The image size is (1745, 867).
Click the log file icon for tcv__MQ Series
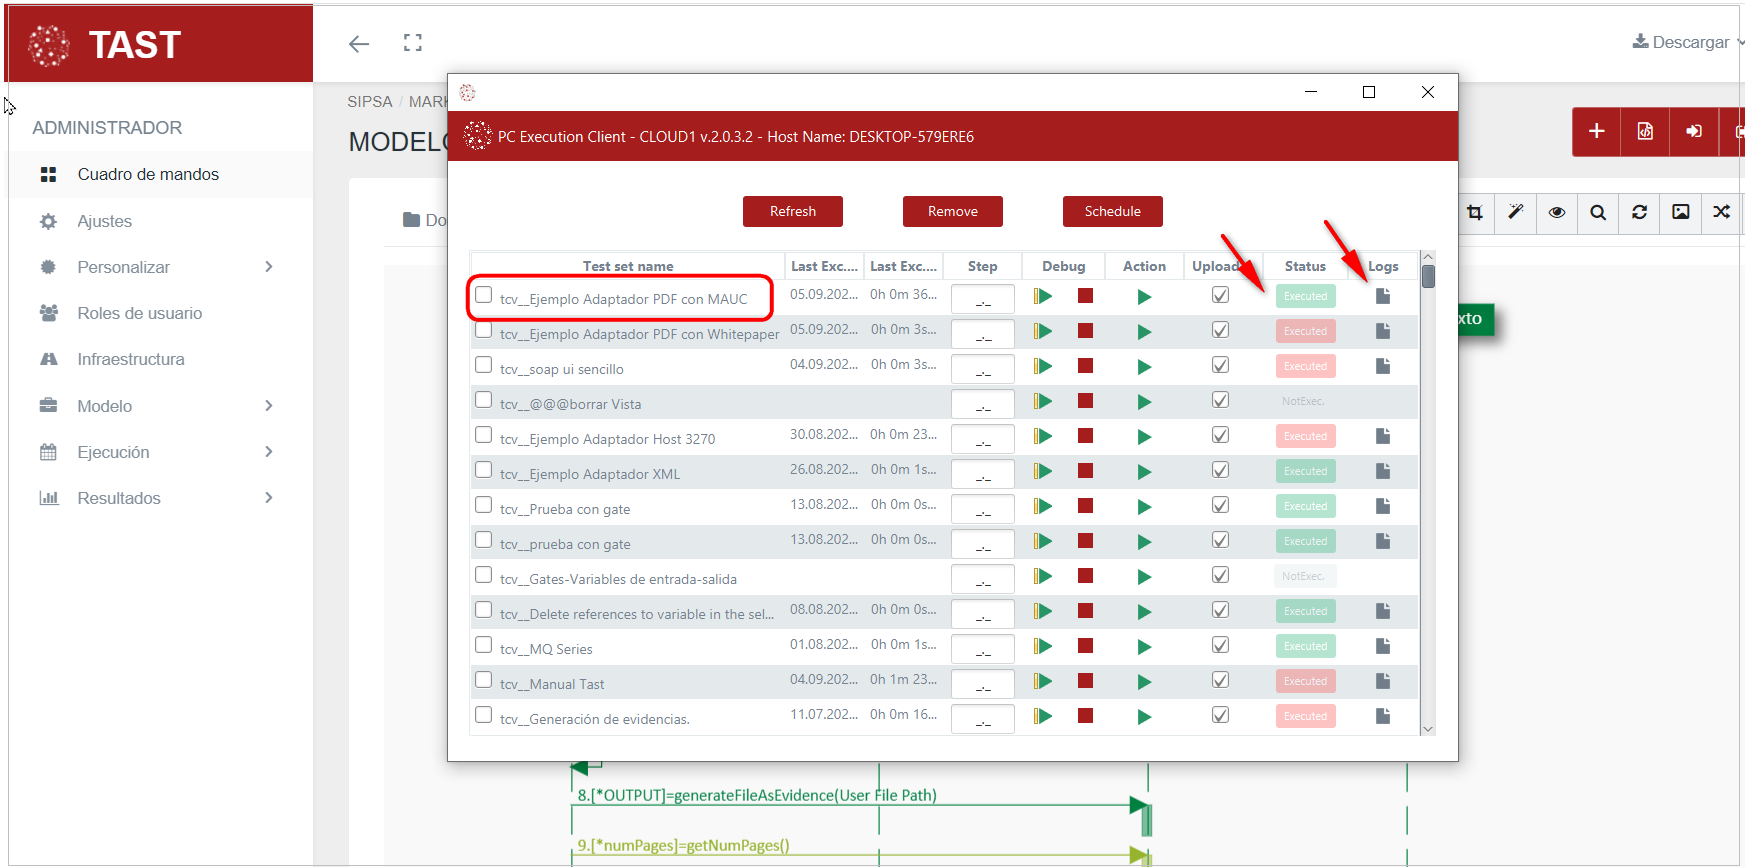(x=1383, y=646)
